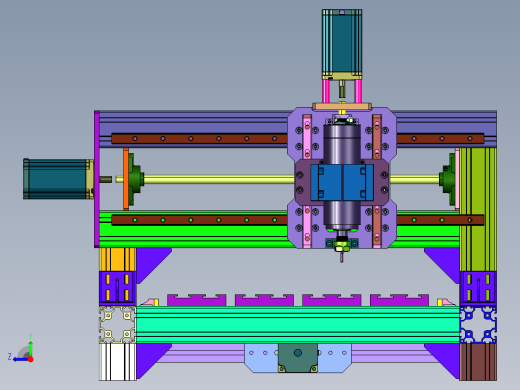
Task: Select the orange plate beside left bearing block
Action: [x=126, y=179]
